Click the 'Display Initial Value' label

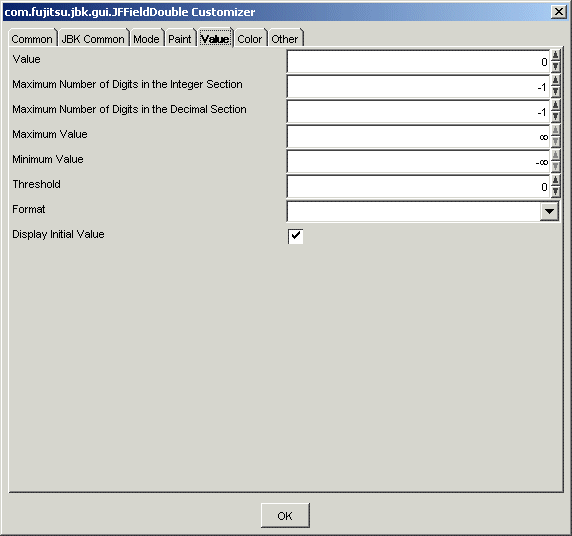pos(58,234)
